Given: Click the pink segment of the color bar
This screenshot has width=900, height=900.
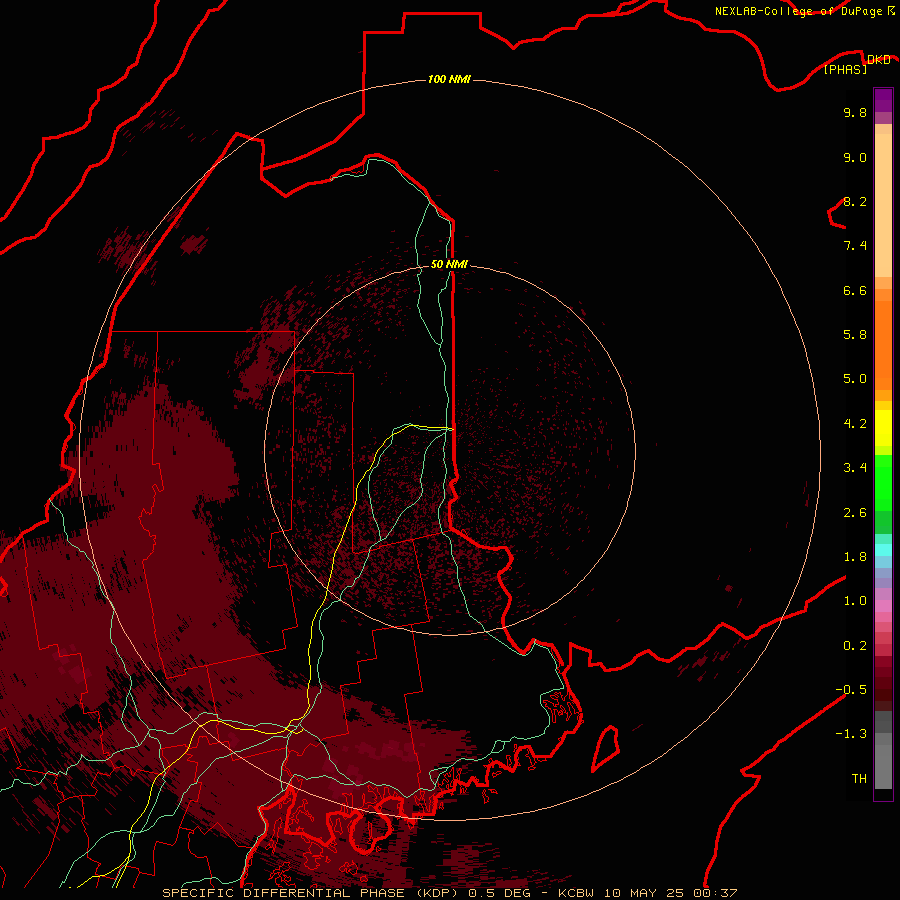Looking at the screenshot, I should pos(883,606).
